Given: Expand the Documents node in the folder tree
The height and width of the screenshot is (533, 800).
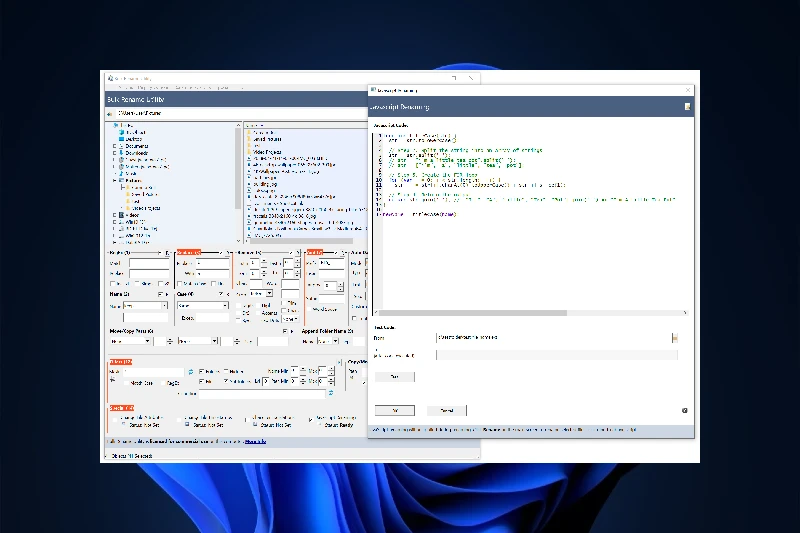Looking at the screenshot, I should [114, 146].
